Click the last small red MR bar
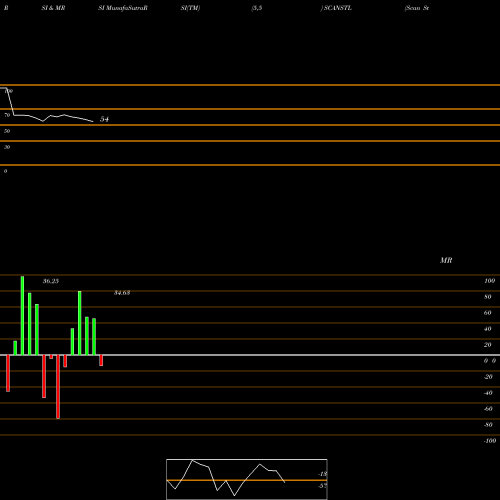 pyautogui.click(x=101, y=360)
